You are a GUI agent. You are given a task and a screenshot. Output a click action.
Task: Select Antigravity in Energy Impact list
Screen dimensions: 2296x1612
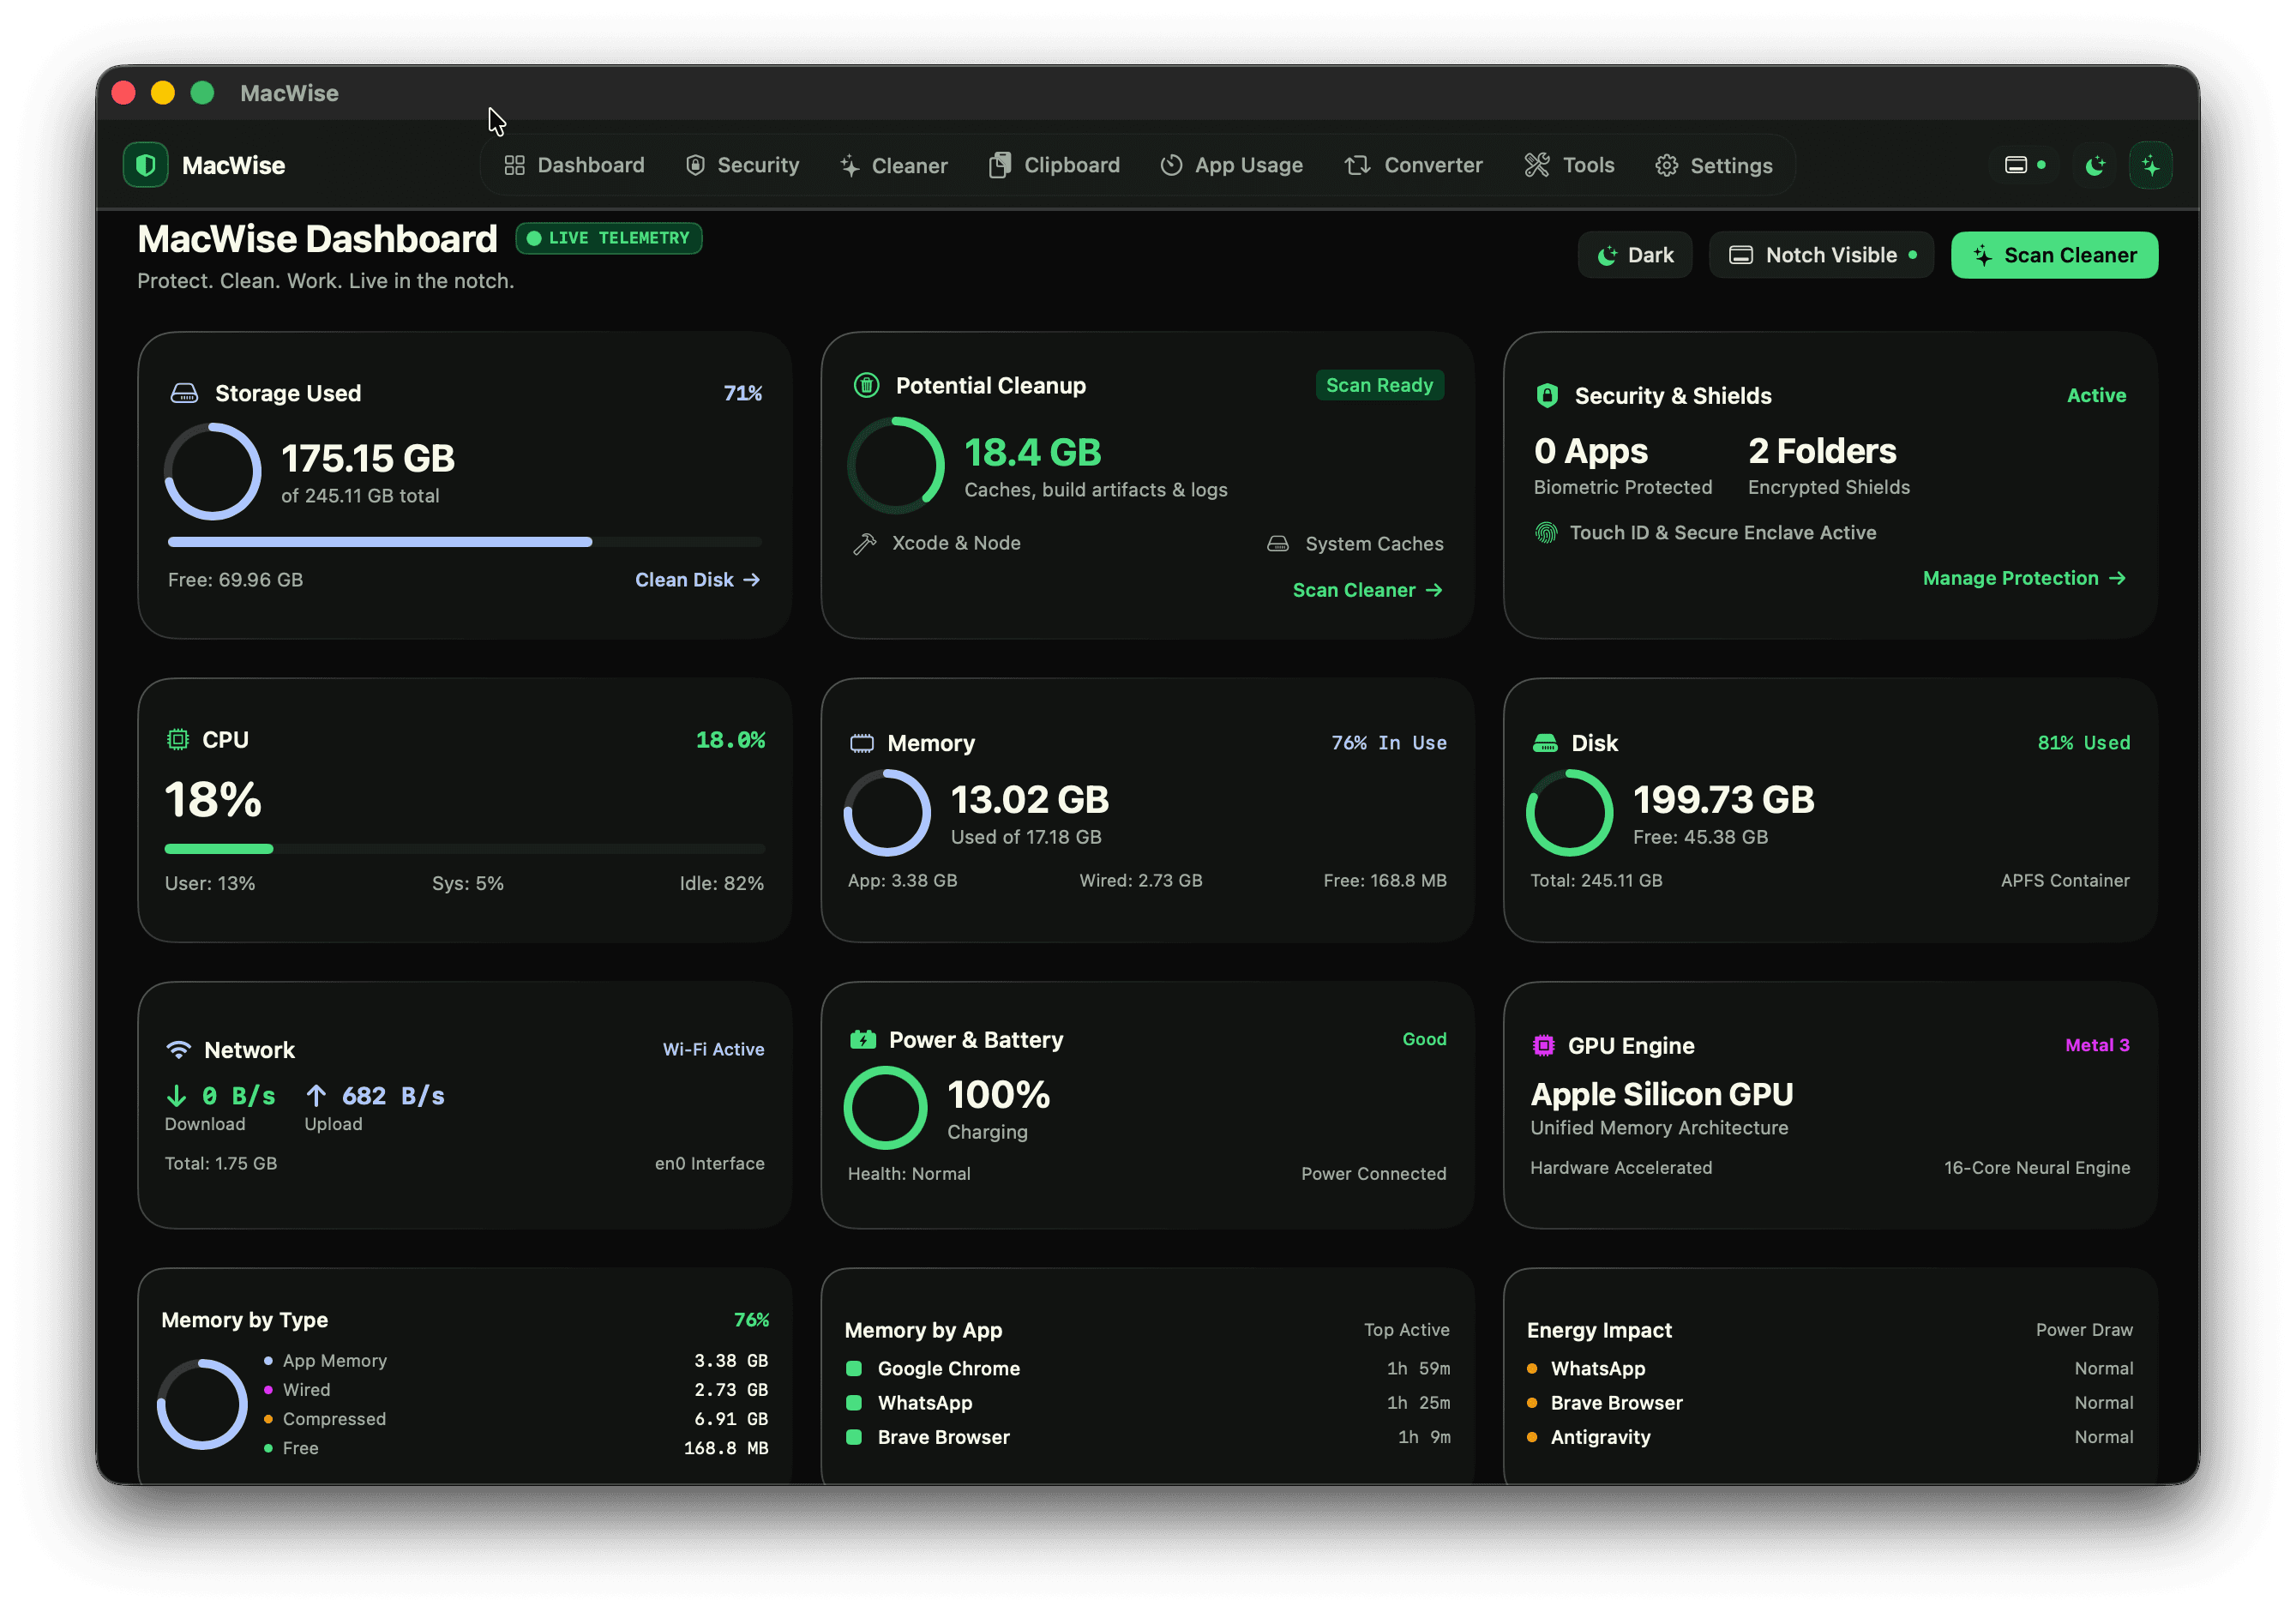[1829, 1436]
